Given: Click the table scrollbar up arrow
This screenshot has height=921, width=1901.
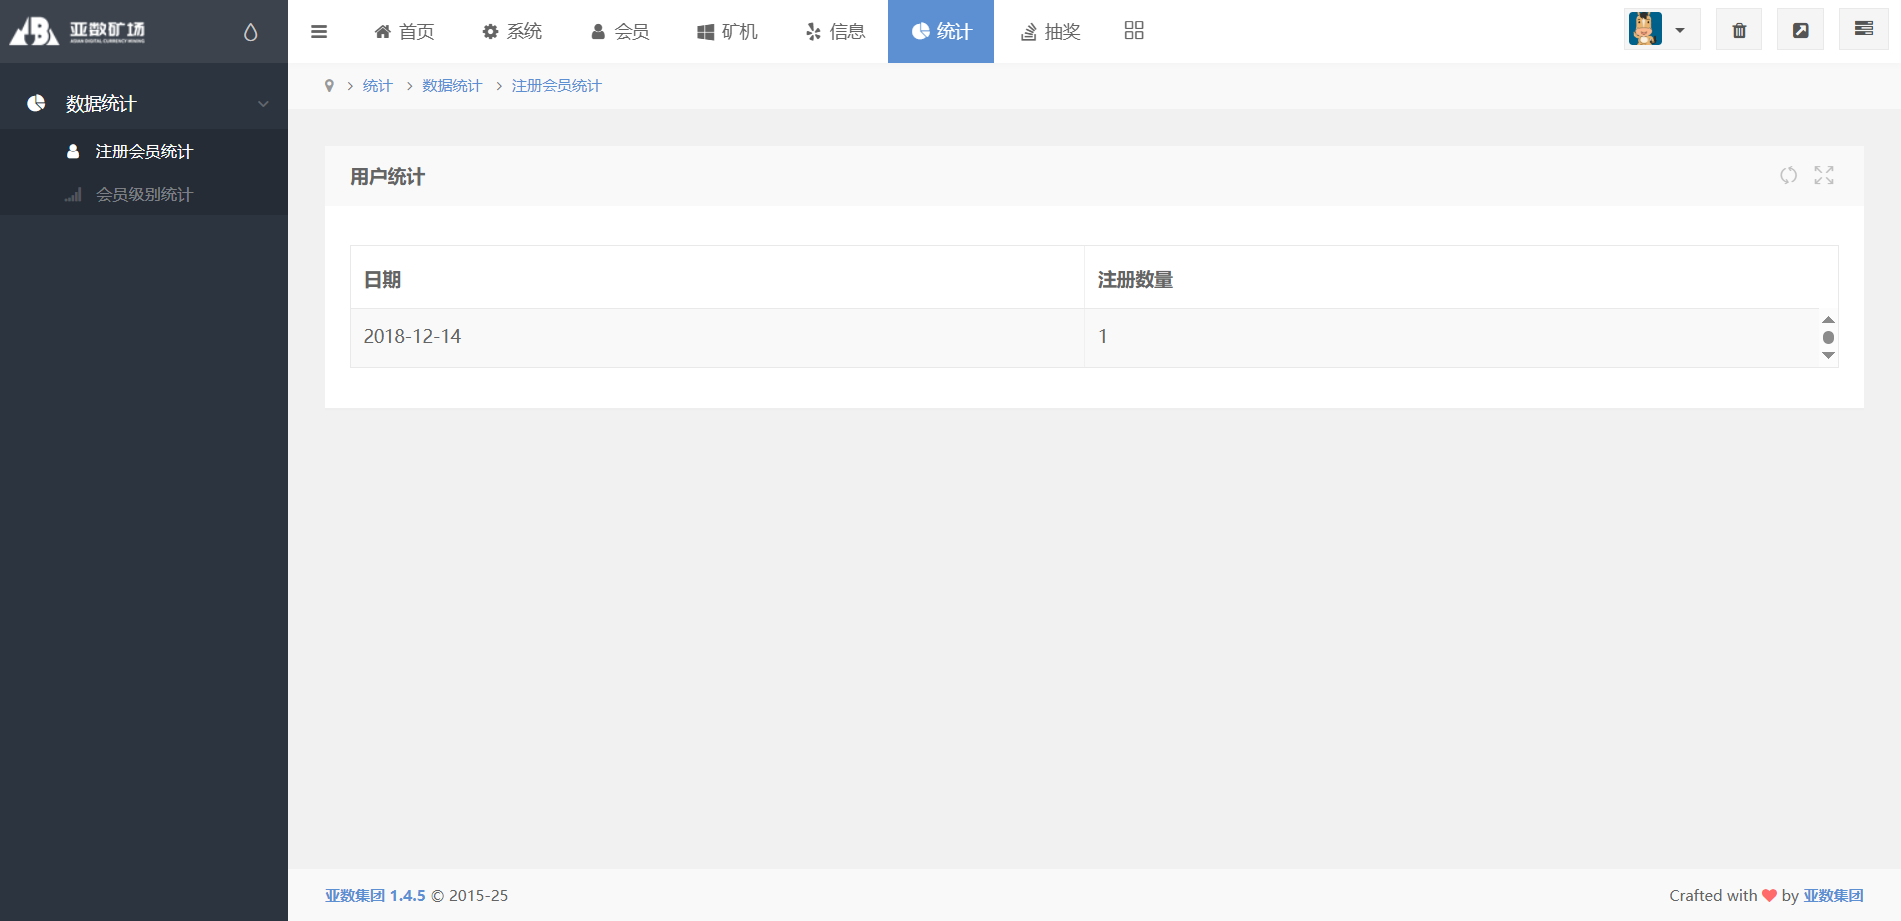Looking at the screenshot, I should tap(1828, 320).
